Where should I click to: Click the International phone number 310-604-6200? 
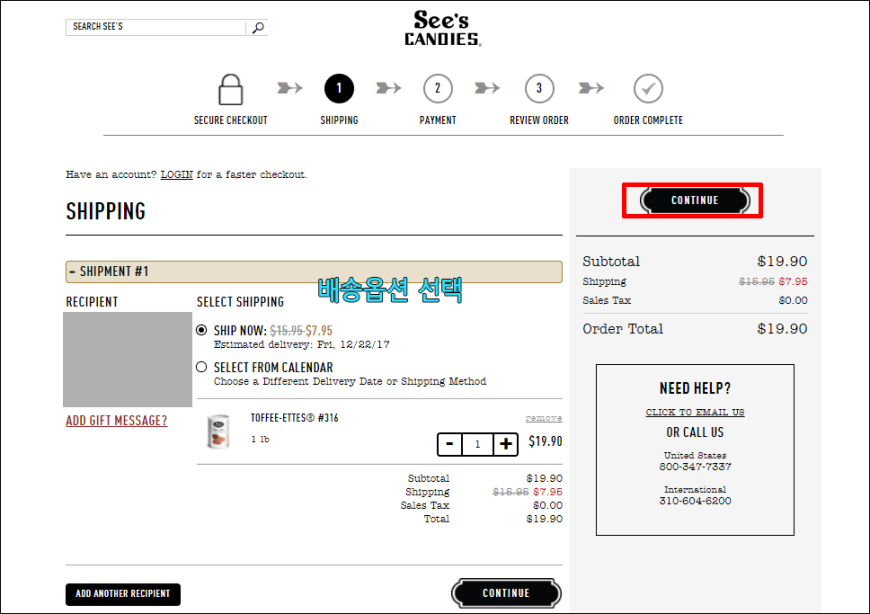point(695,501)
